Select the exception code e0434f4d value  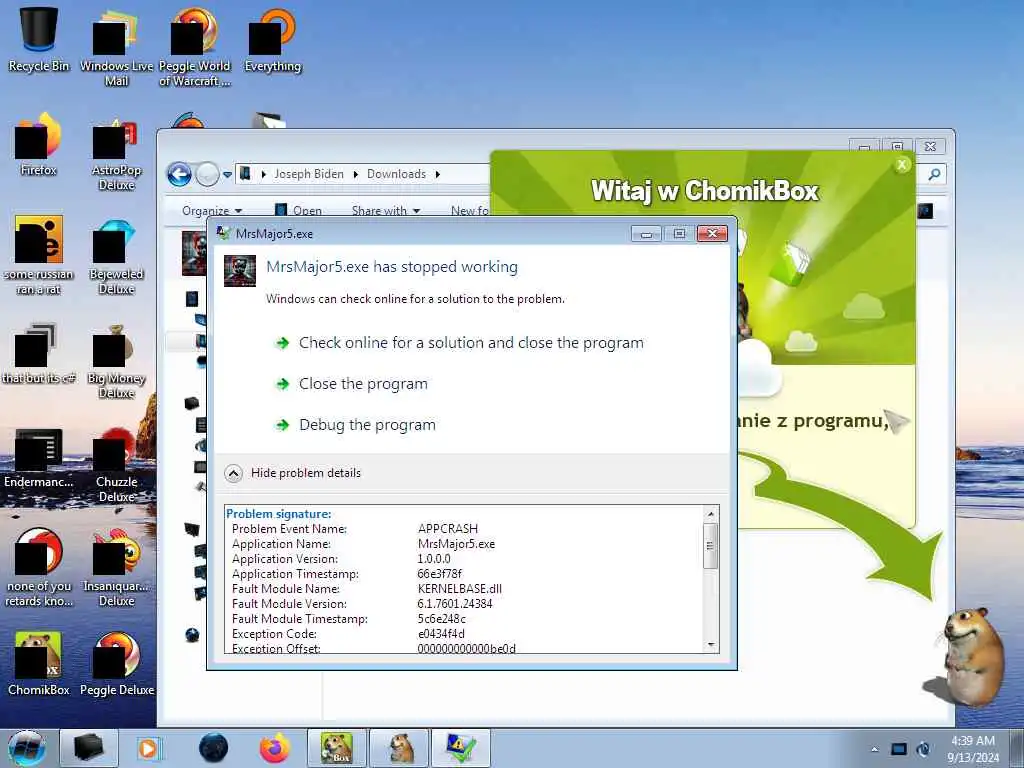pyautogui.click(x=441, y=633)
